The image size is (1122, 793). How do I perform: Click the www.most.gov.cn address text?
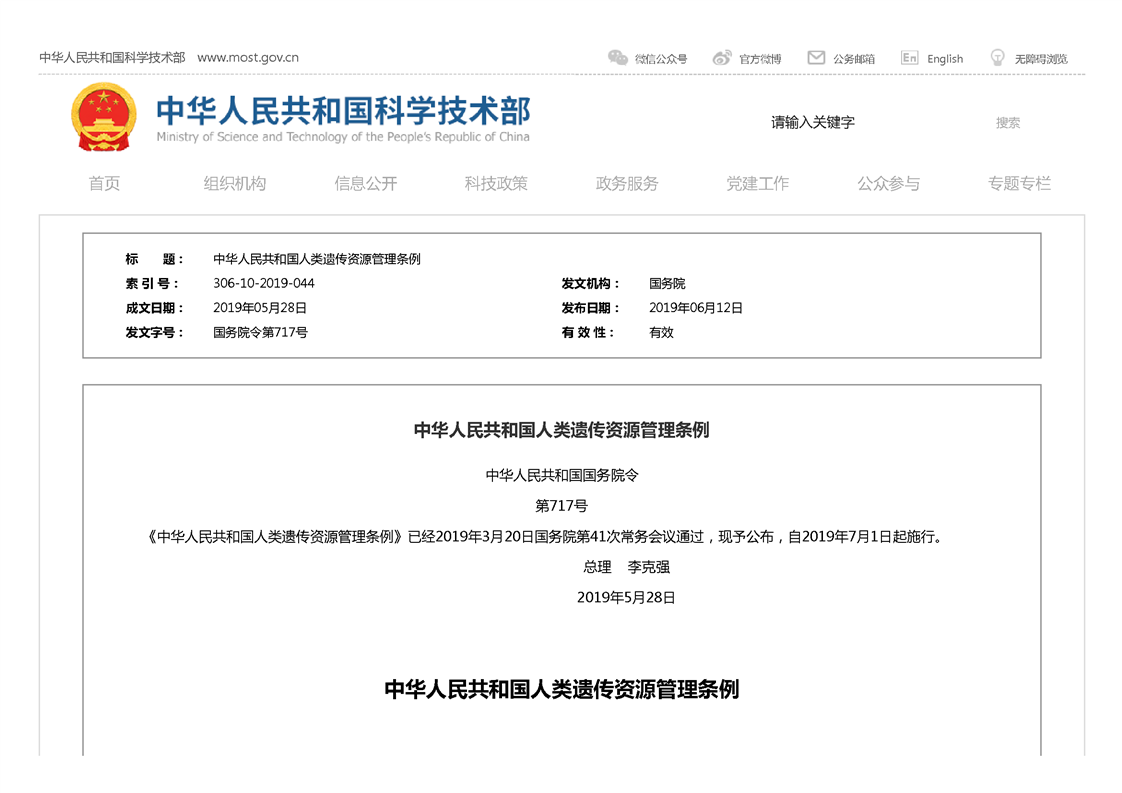[x=248, y=57]
